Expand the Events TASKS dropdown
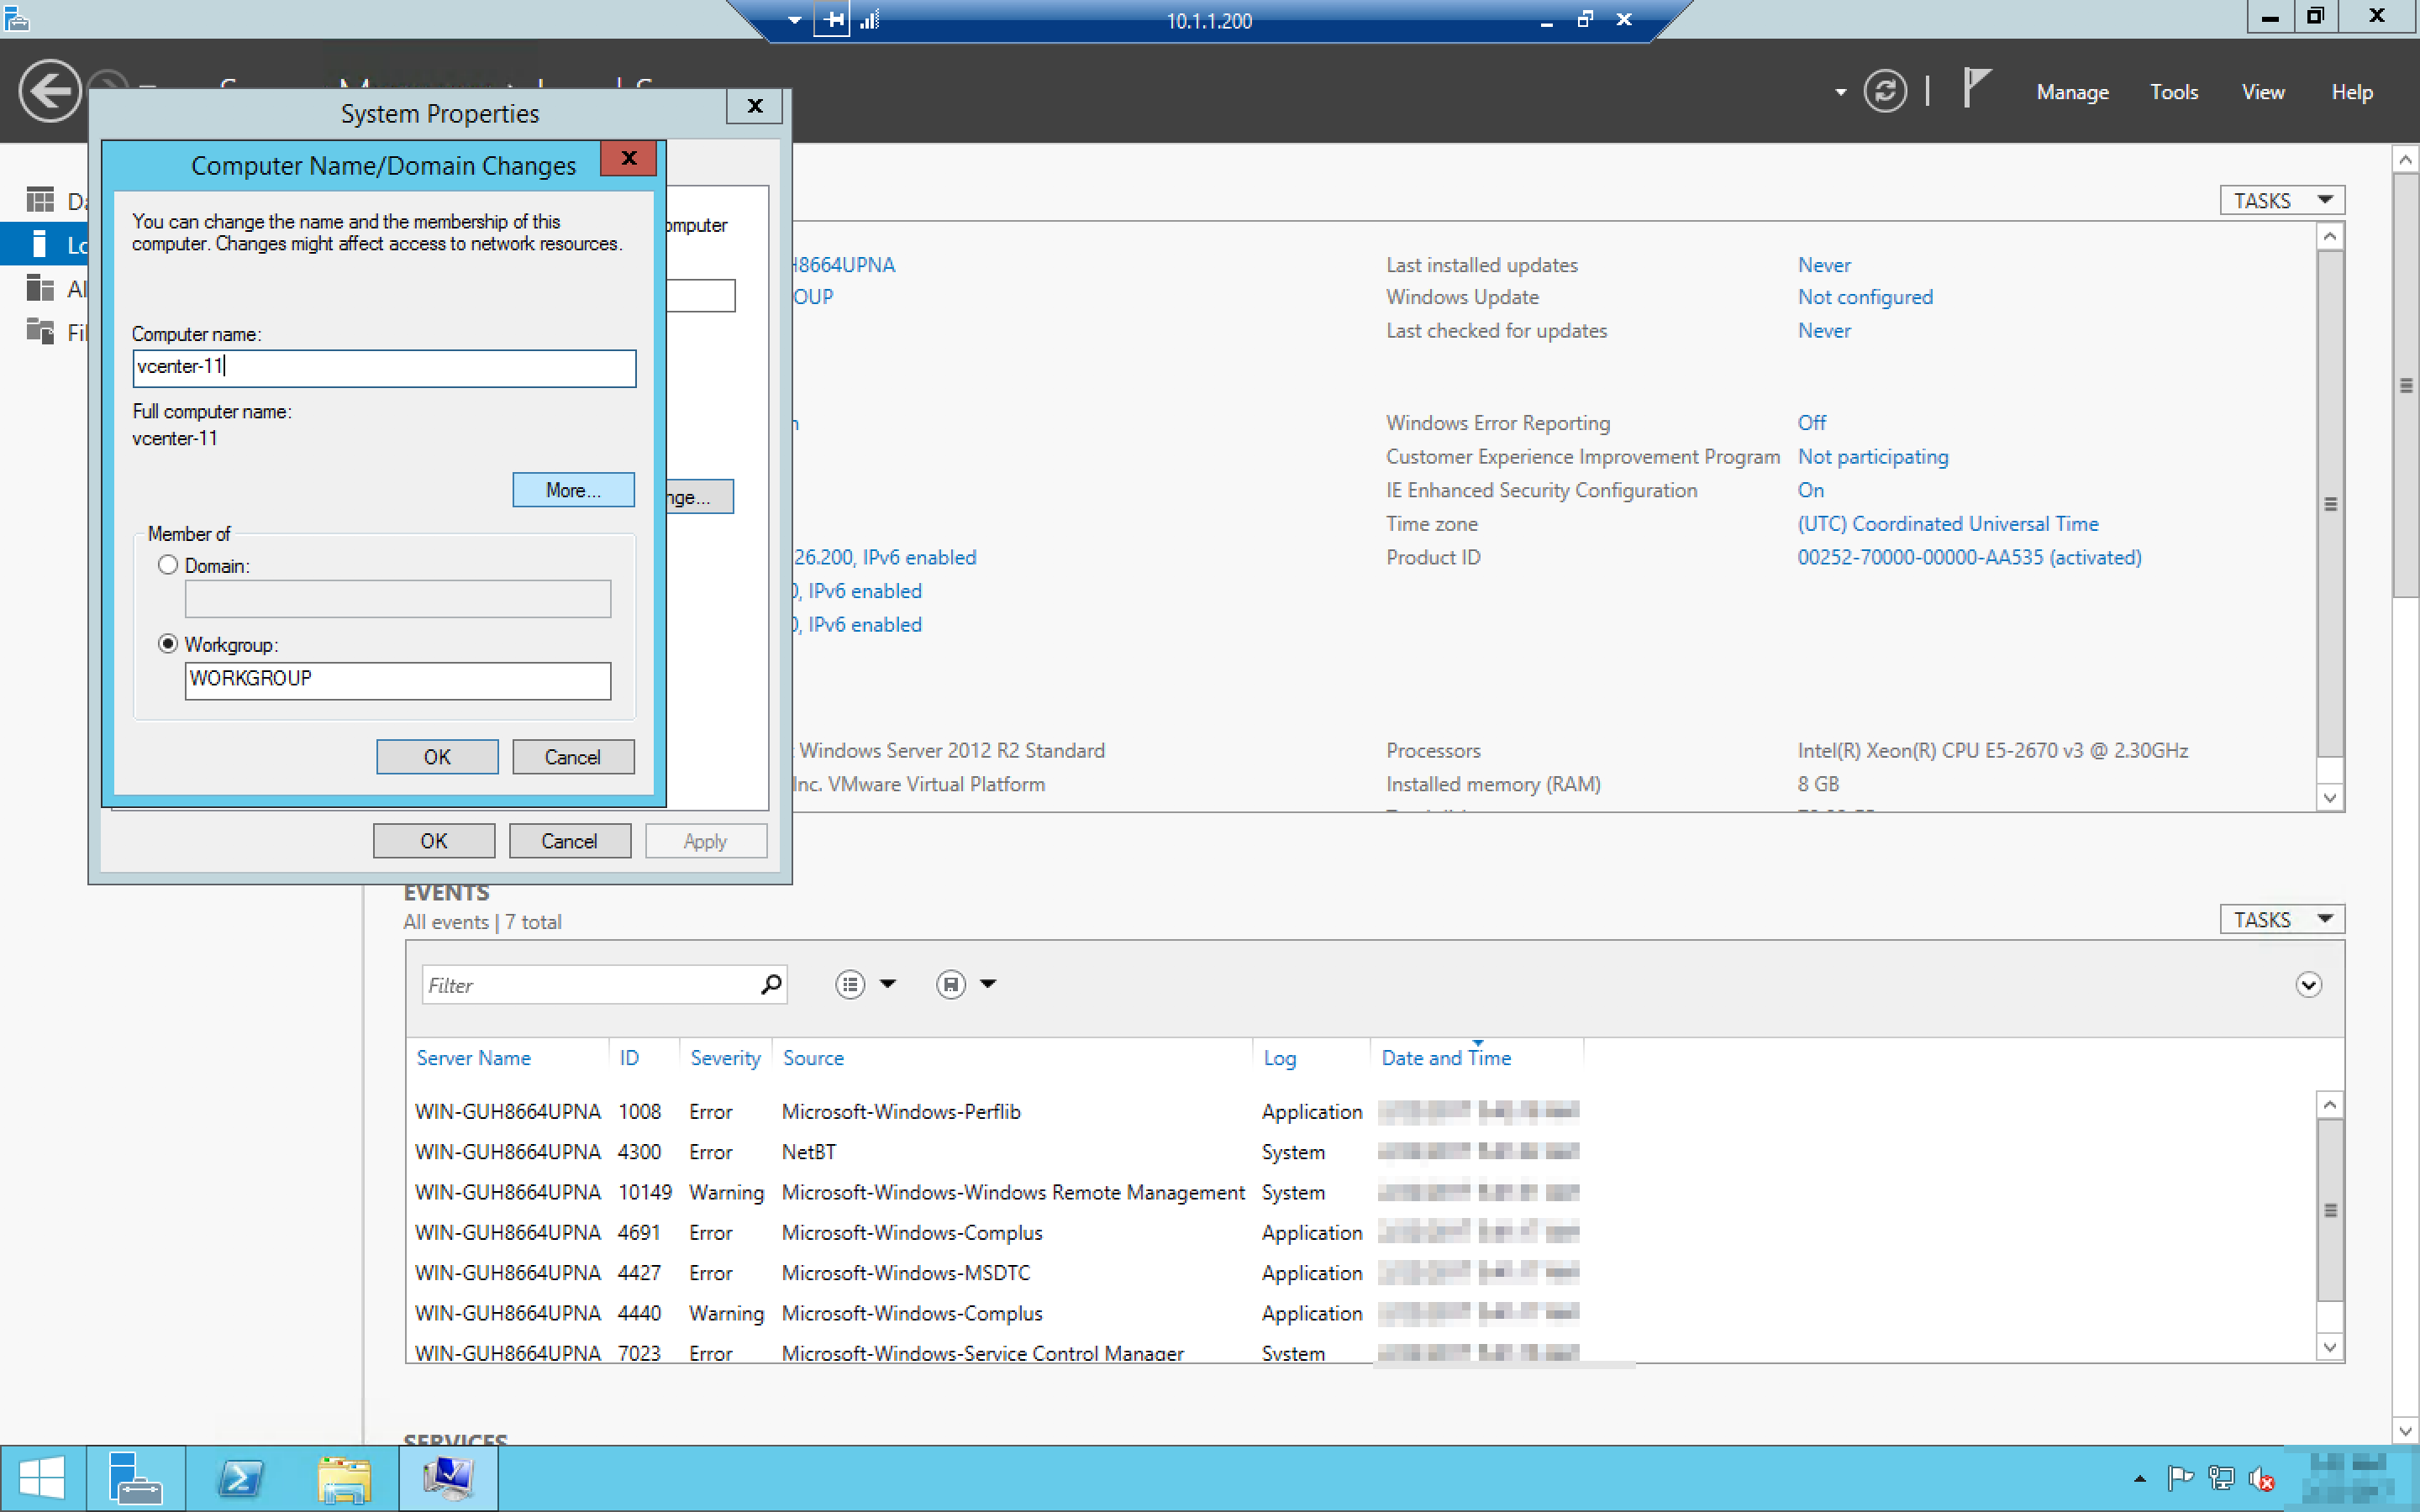This screenshot has width=2420, height=1512. coord(2281,919)
